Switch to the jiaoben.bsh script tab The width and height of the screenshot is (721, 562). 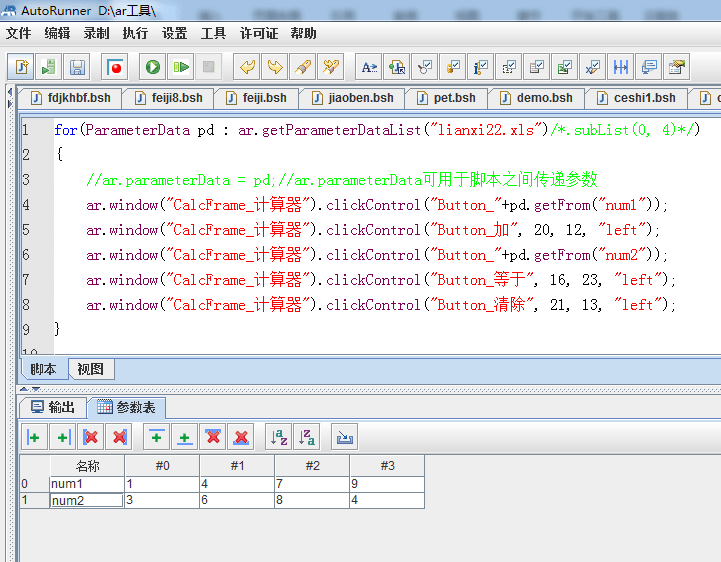[x=353, y=98]
